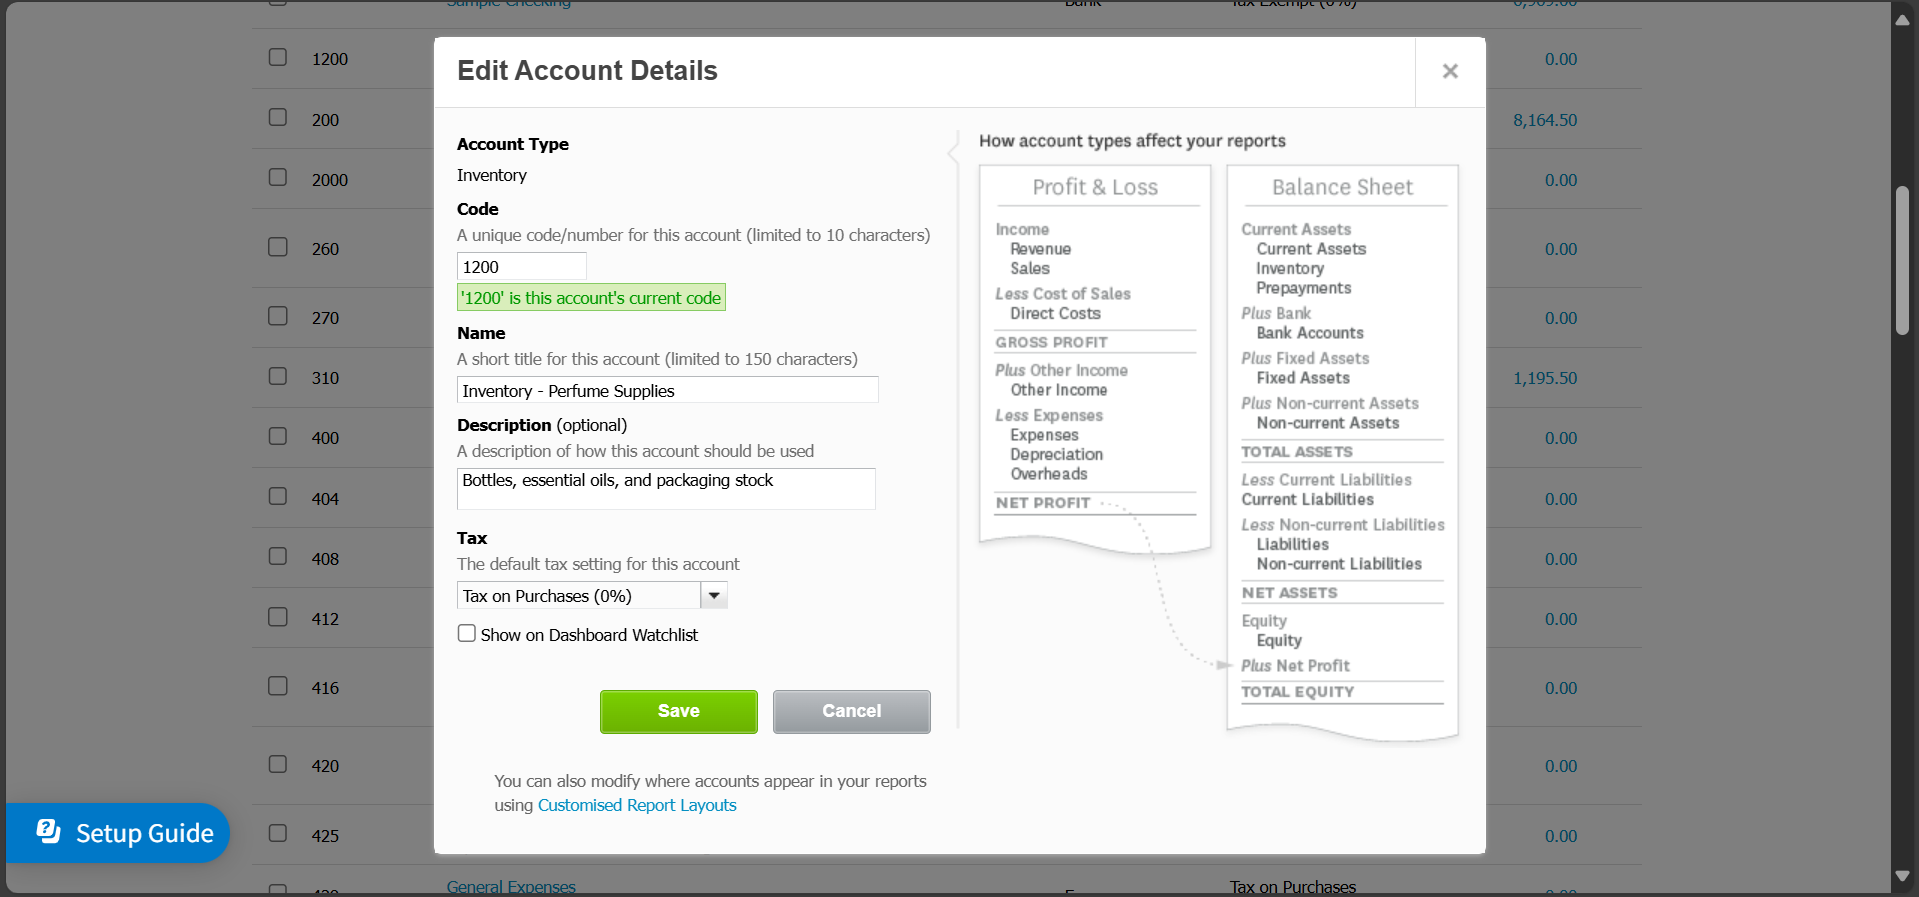Screen dimensions: 1919x897
Task: Check the box beside account 416
Action: 278,687
